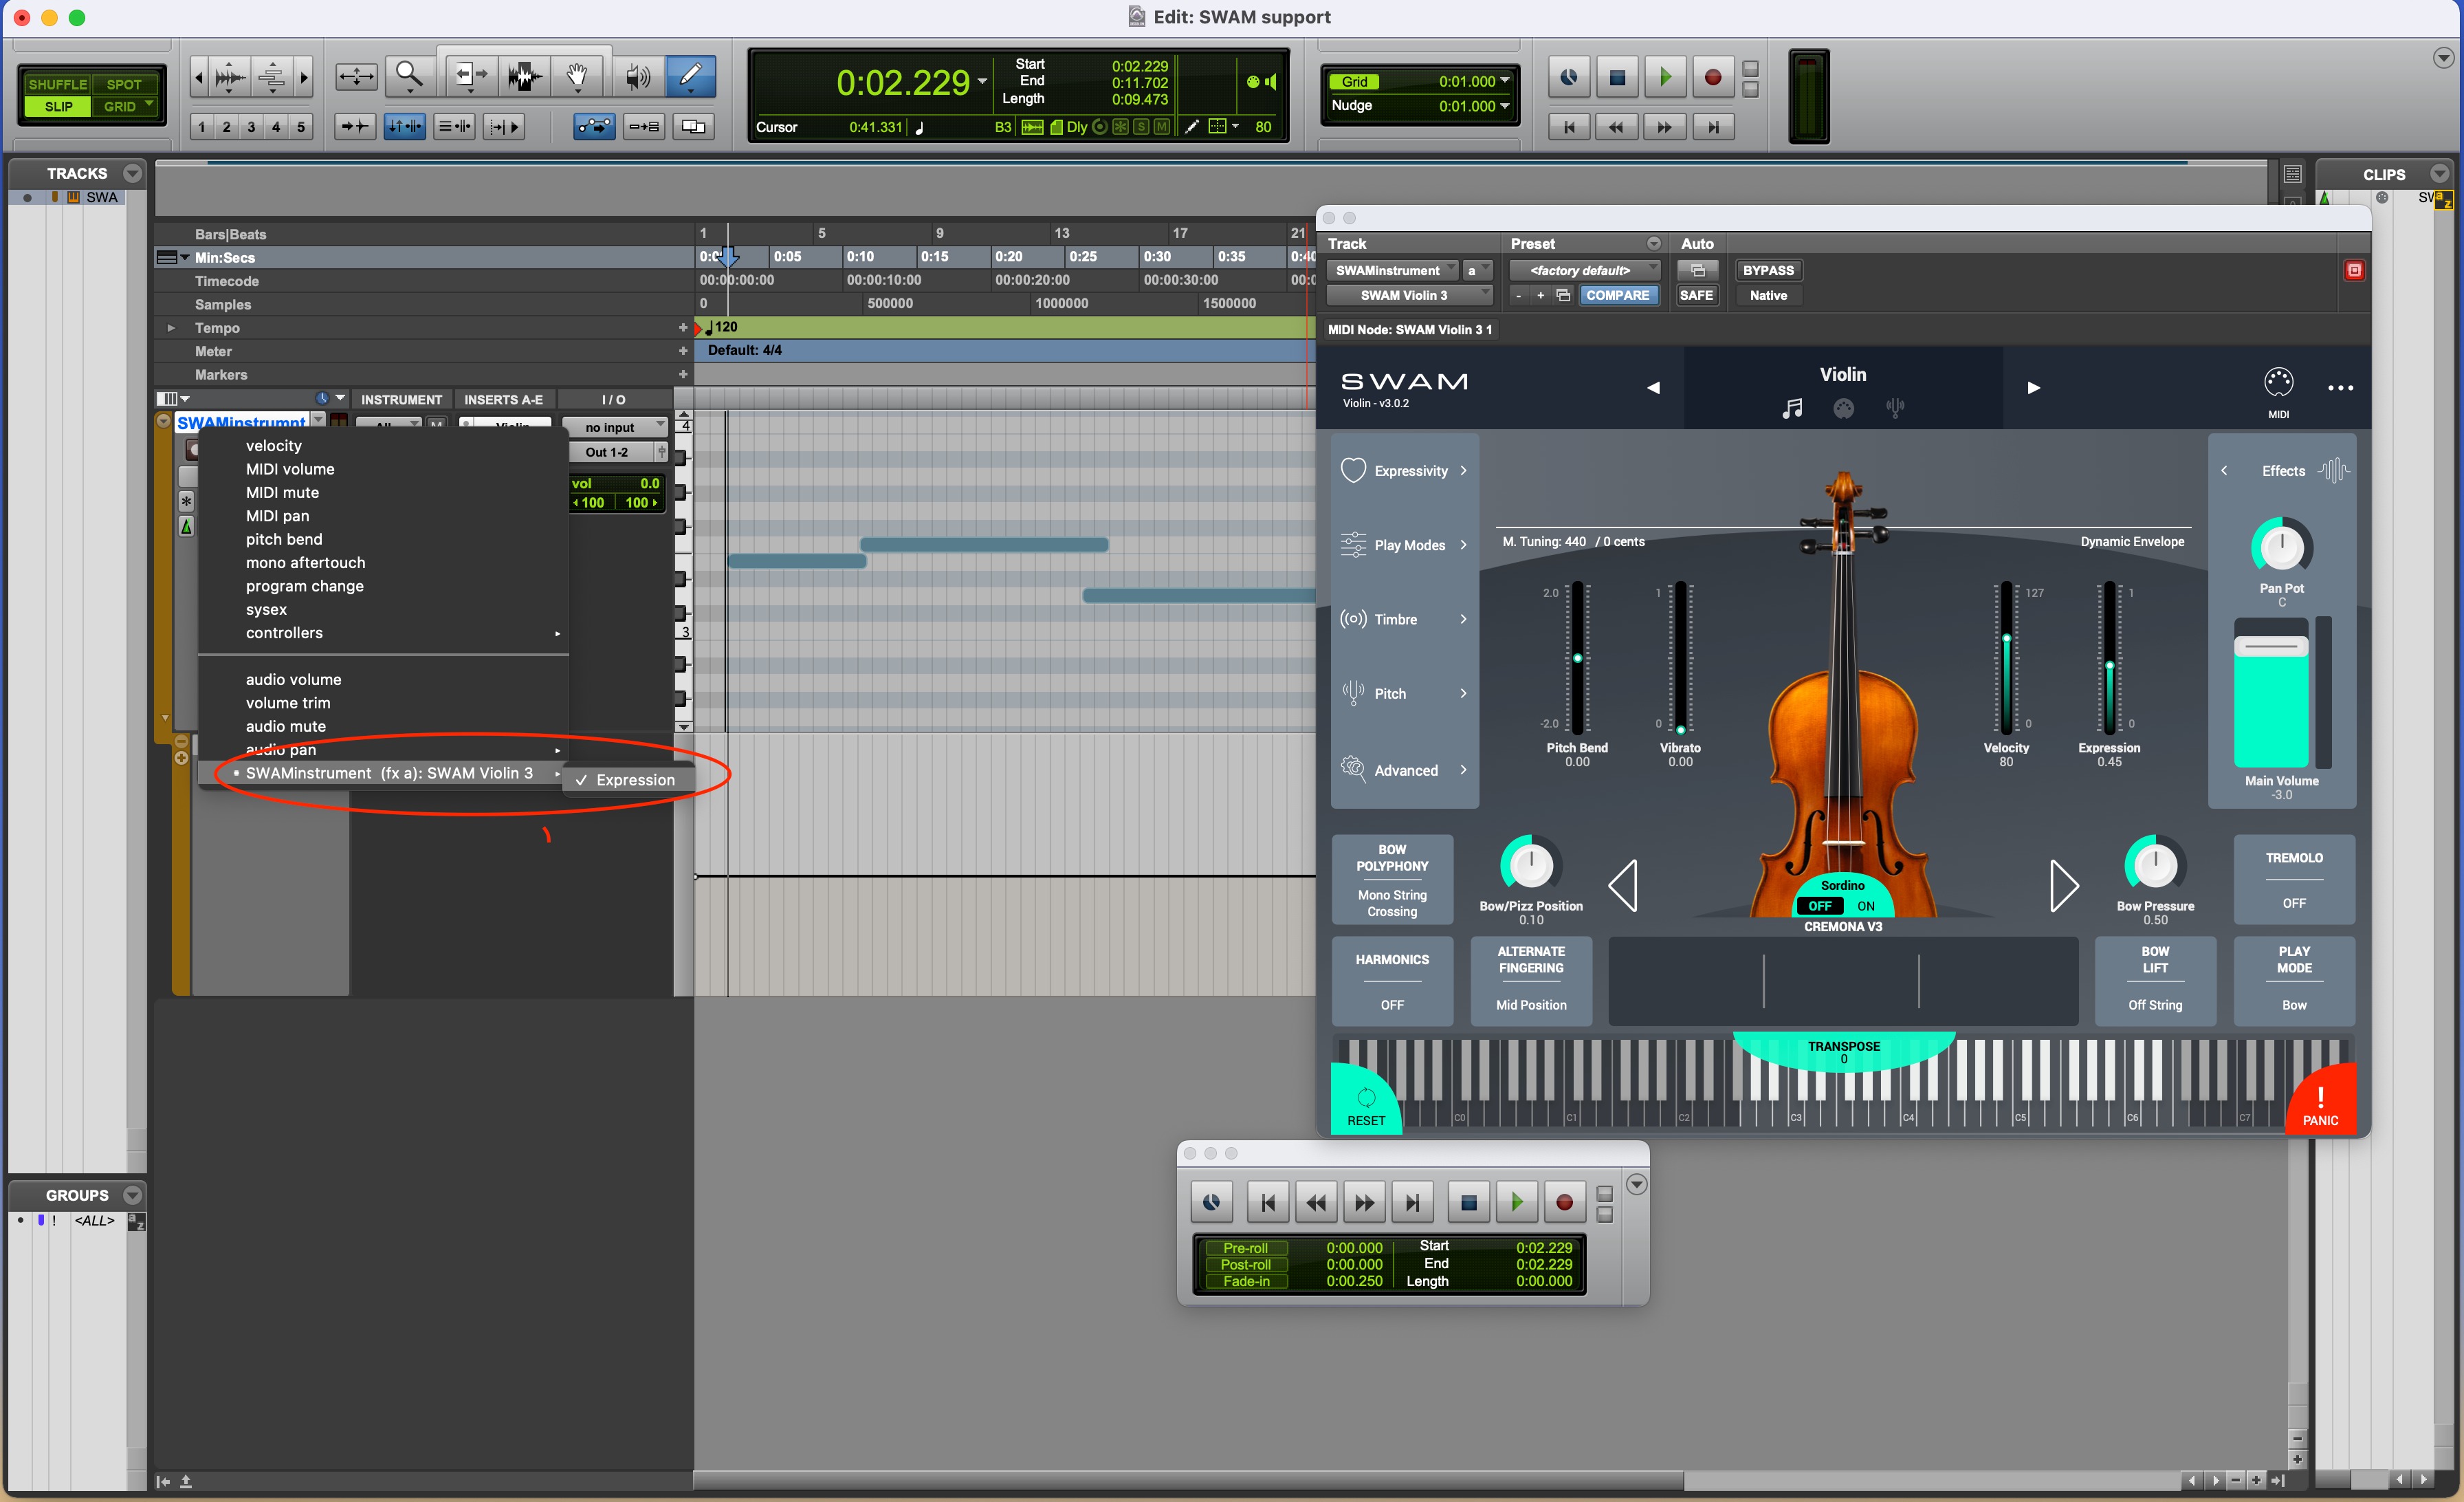The image size is (2464, 1502).
Task: Enable SLIP edit mode
Action: coord(58,106)
